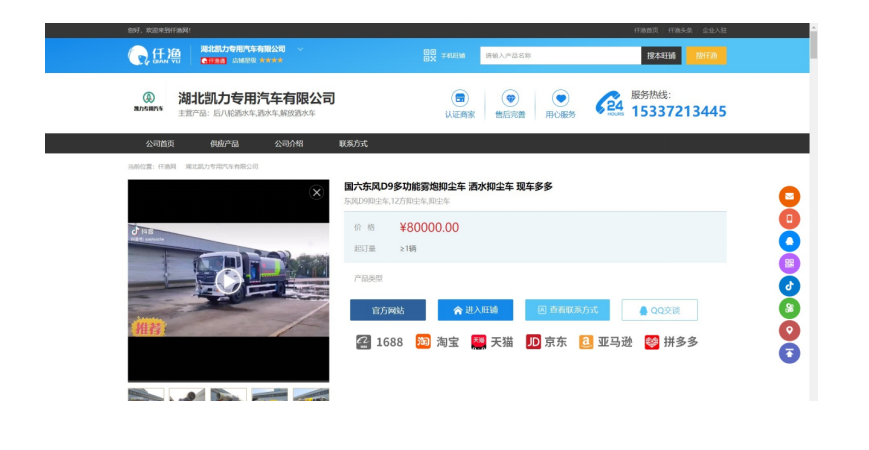Click the back-to-top arrow side icon

[789, 353]
